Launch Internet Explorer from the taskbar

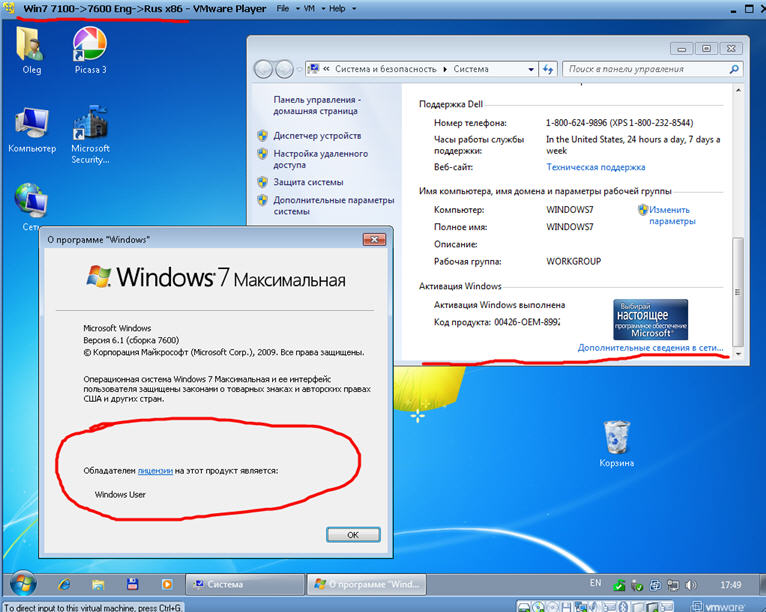click(x=64, y=584)
